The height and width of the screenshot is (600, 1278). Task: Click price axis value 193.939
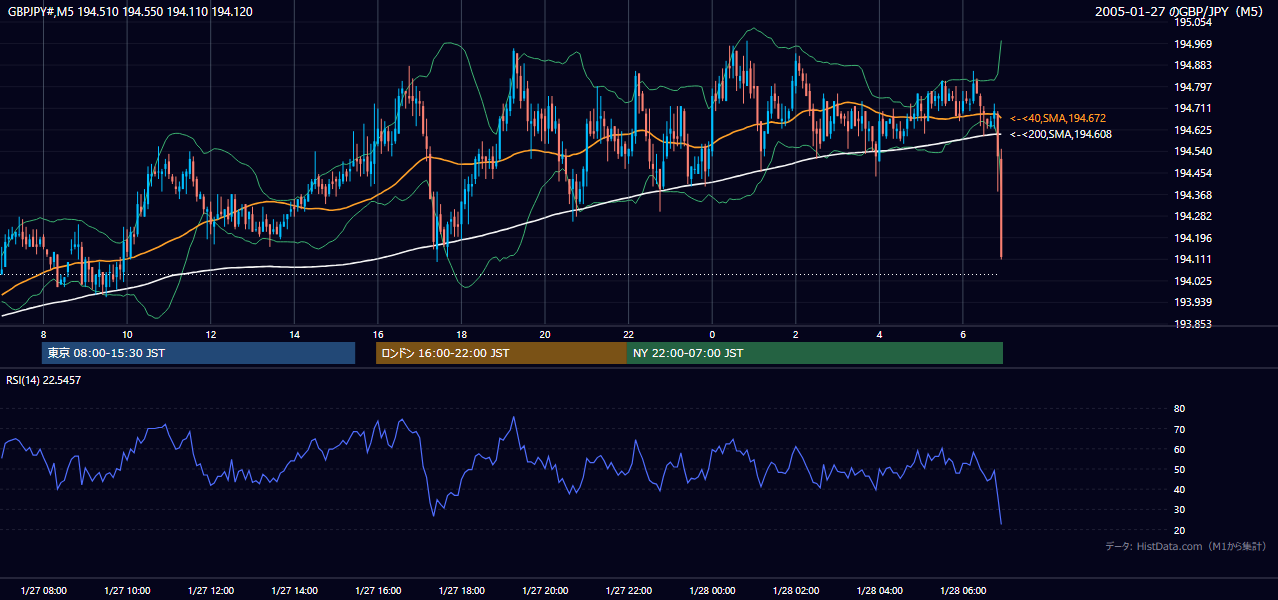point(1193,302)
